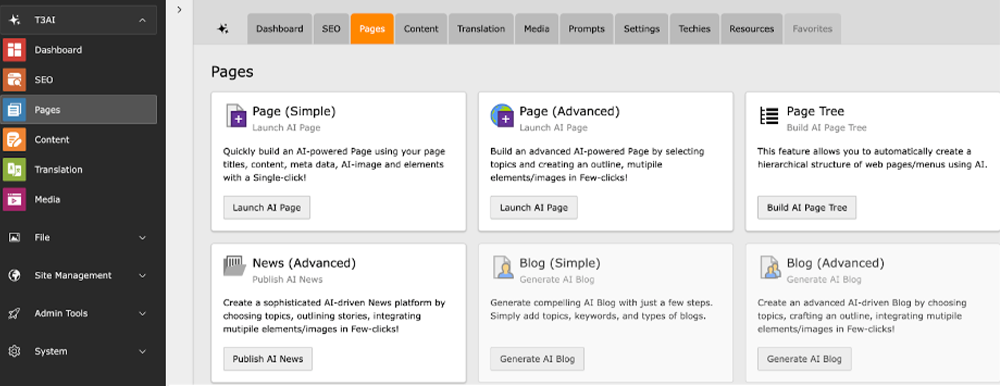The width and height of the screenshot is (1000, 386).
Task: Click the green Translation icon in sidebar
Action: [14, 170]
